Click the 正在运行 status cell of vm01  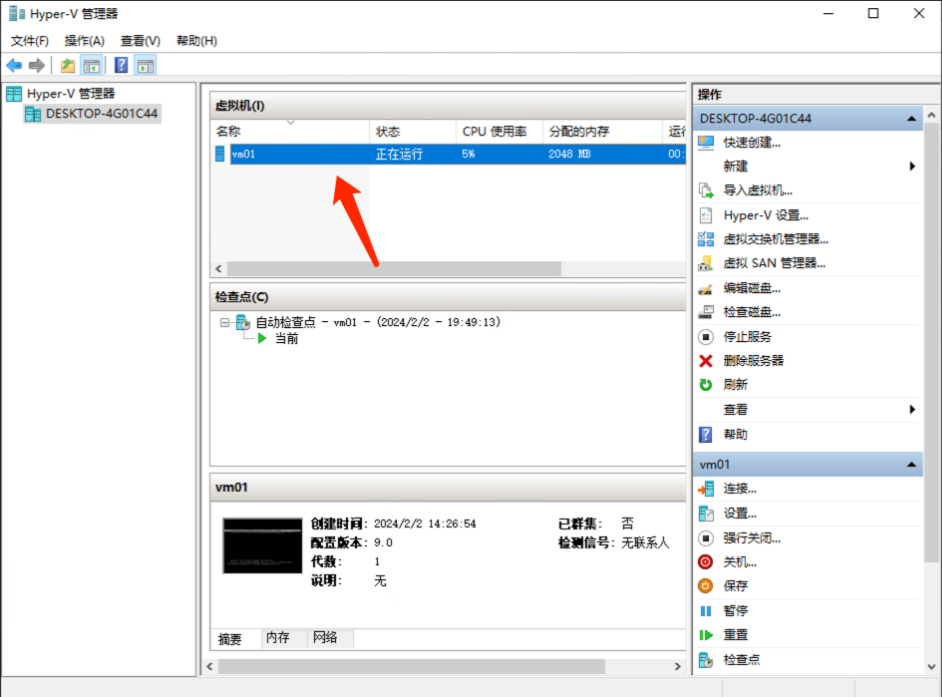coord(400,154)
